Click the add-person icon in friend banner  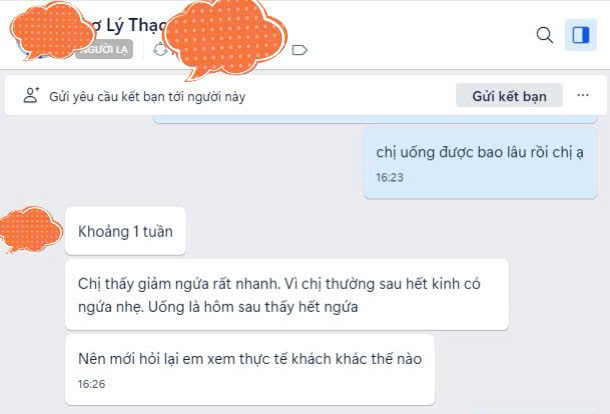(x=31, y=95)
